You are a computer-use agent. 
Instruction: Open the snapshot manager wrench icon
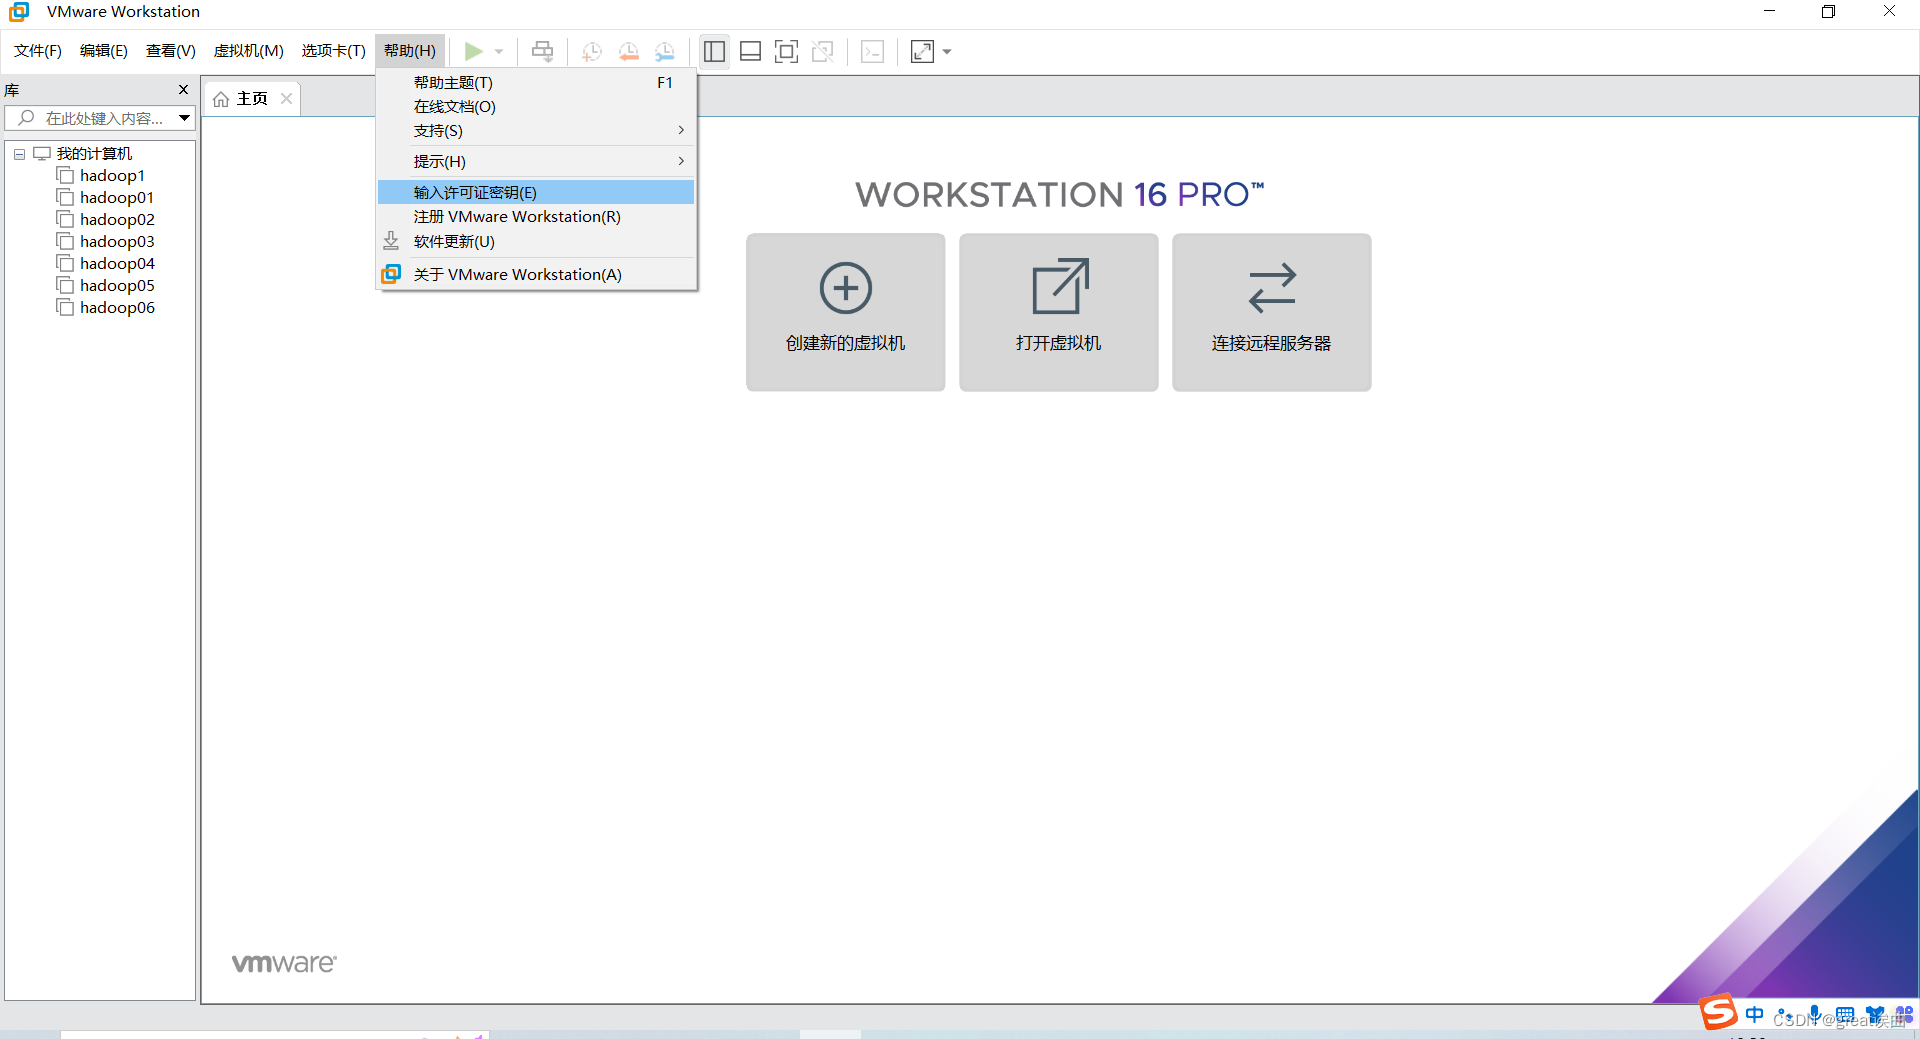(665, 52)
